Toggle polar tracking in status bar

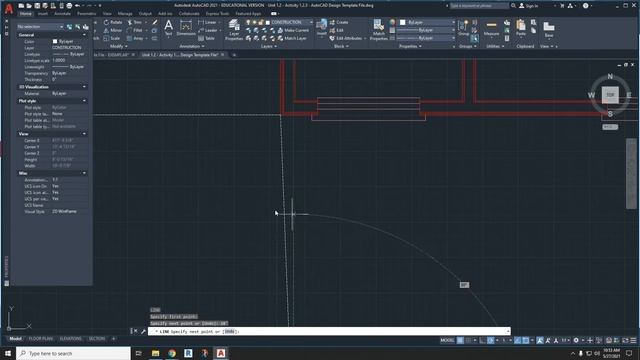coord(491,340)
